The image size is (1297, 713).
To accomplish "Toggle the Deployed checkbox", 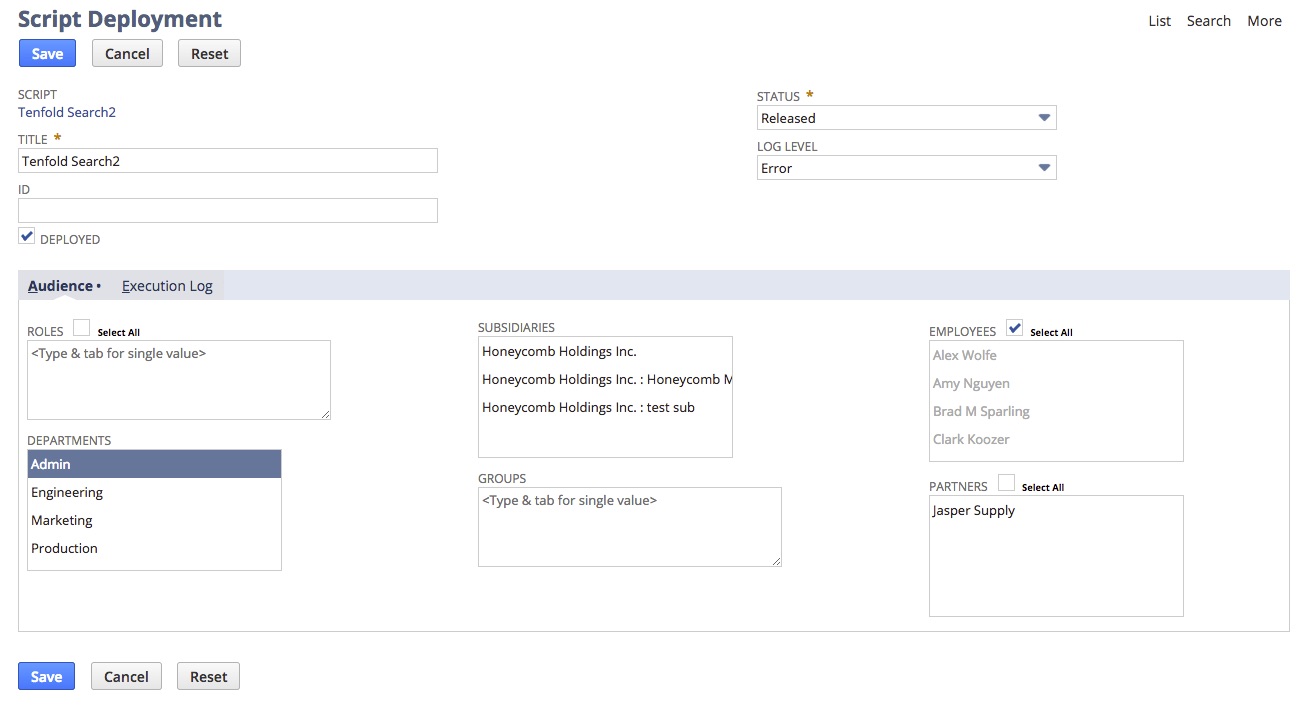I will point(27,237).
